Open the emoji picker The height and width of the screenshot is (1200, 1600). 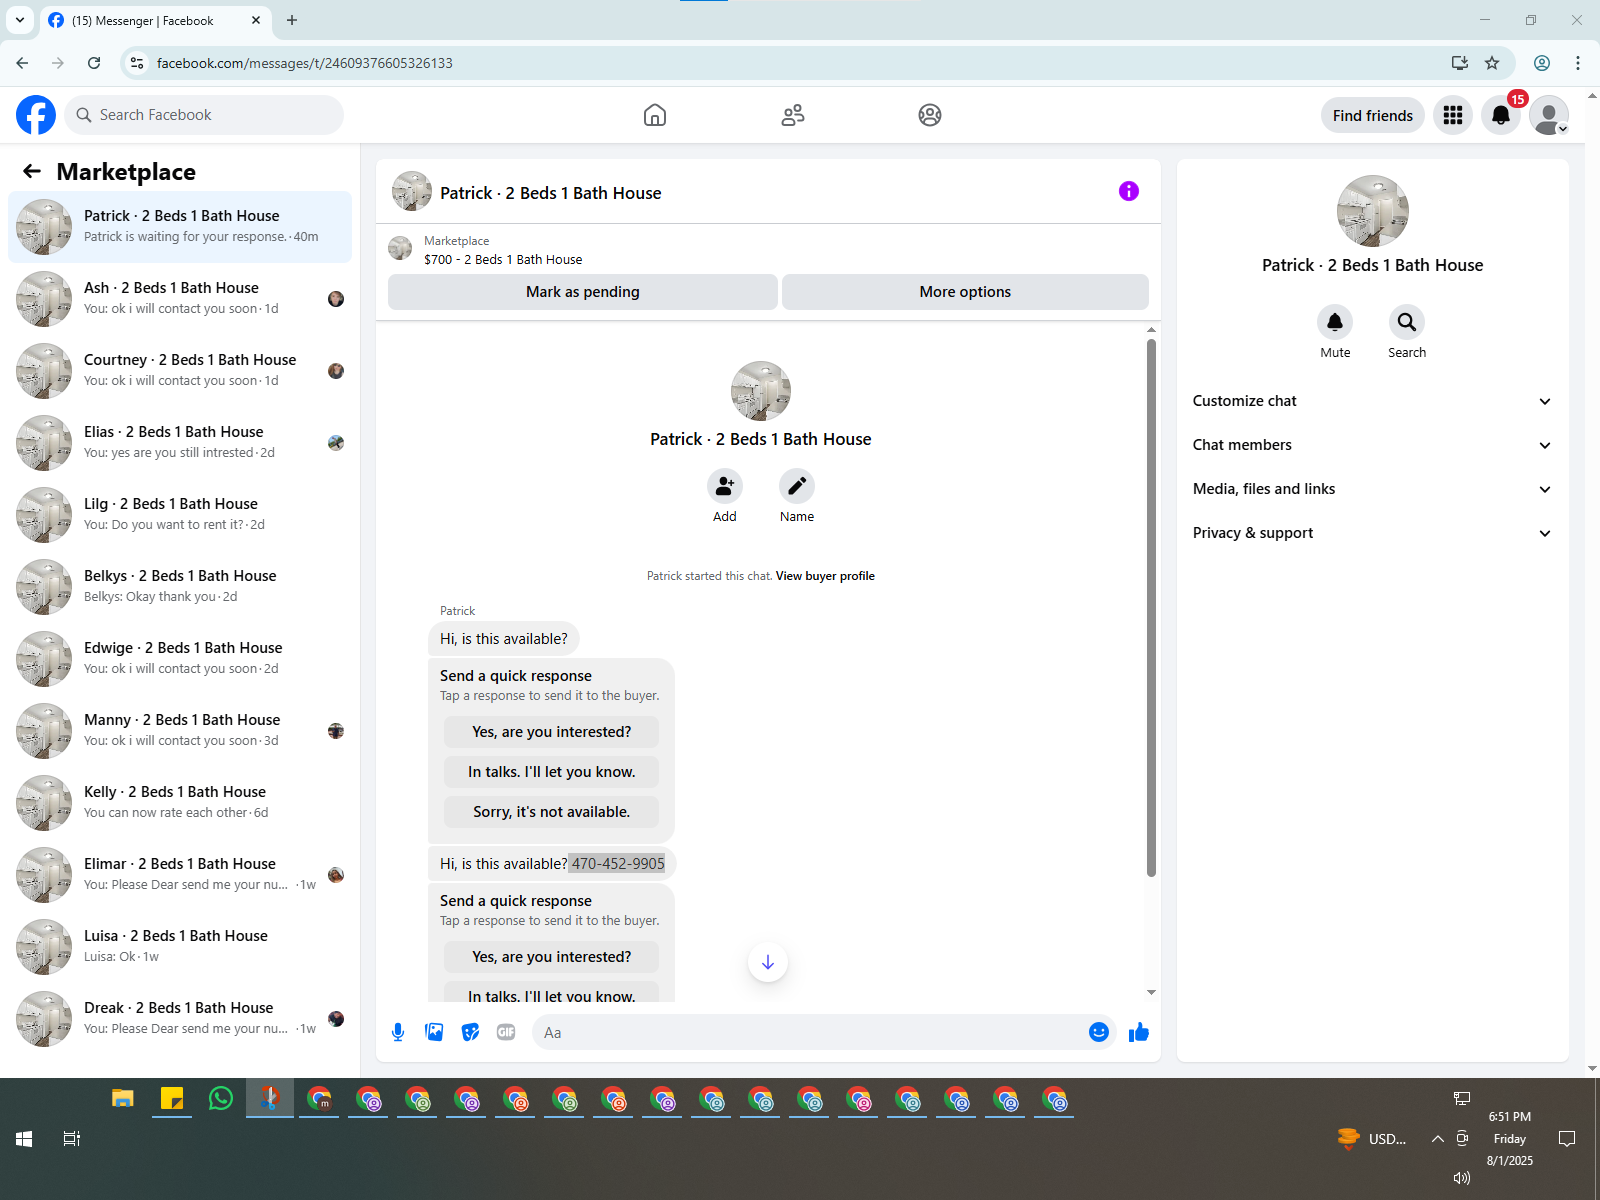pyautogui.click(x=1099, y=1032)
